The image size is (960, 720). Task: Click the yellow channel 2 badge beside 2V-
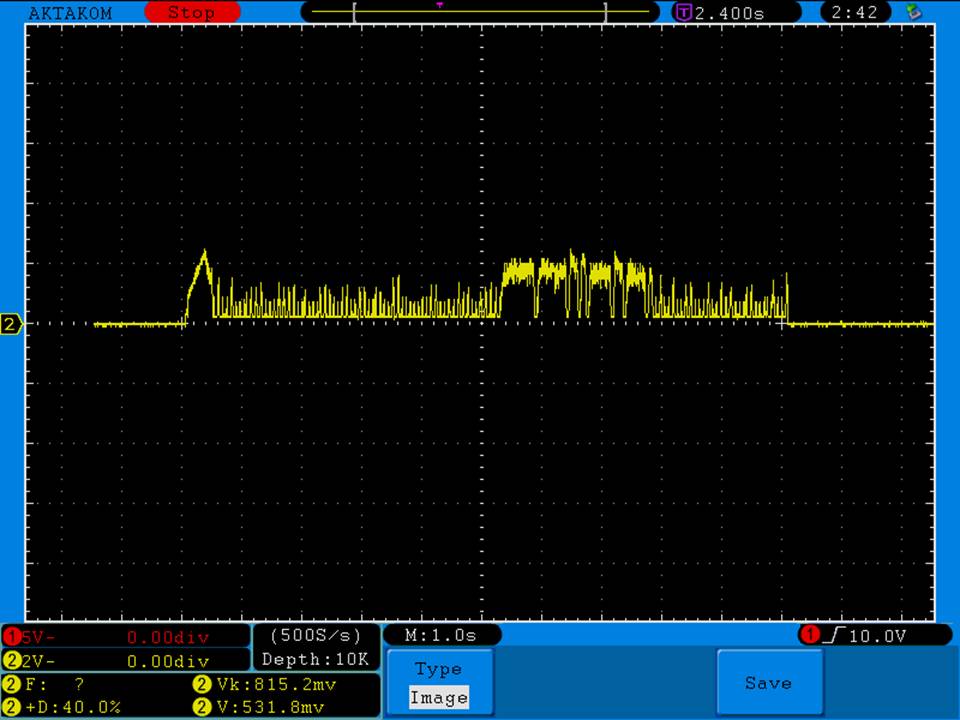[12, 661]
